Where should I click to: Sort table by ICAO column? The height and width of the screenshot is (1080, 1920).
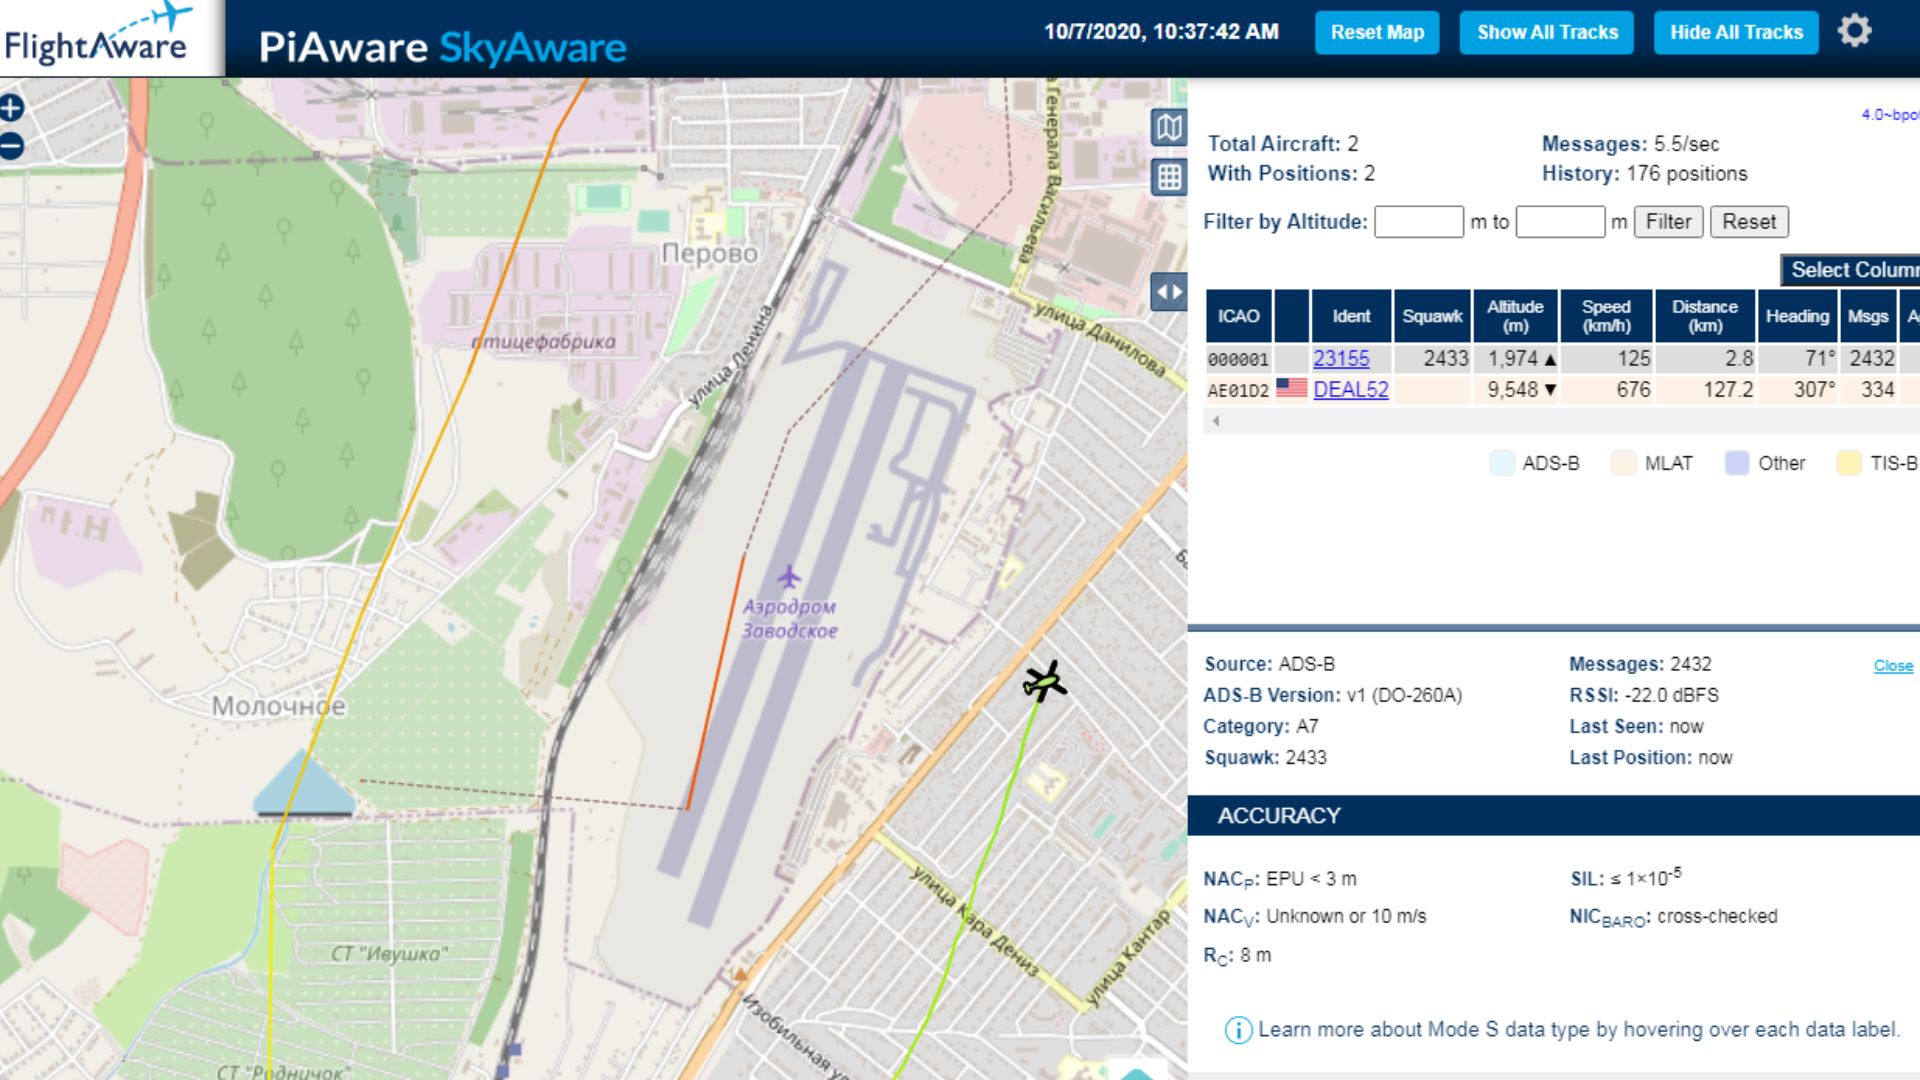(1238, 316)
